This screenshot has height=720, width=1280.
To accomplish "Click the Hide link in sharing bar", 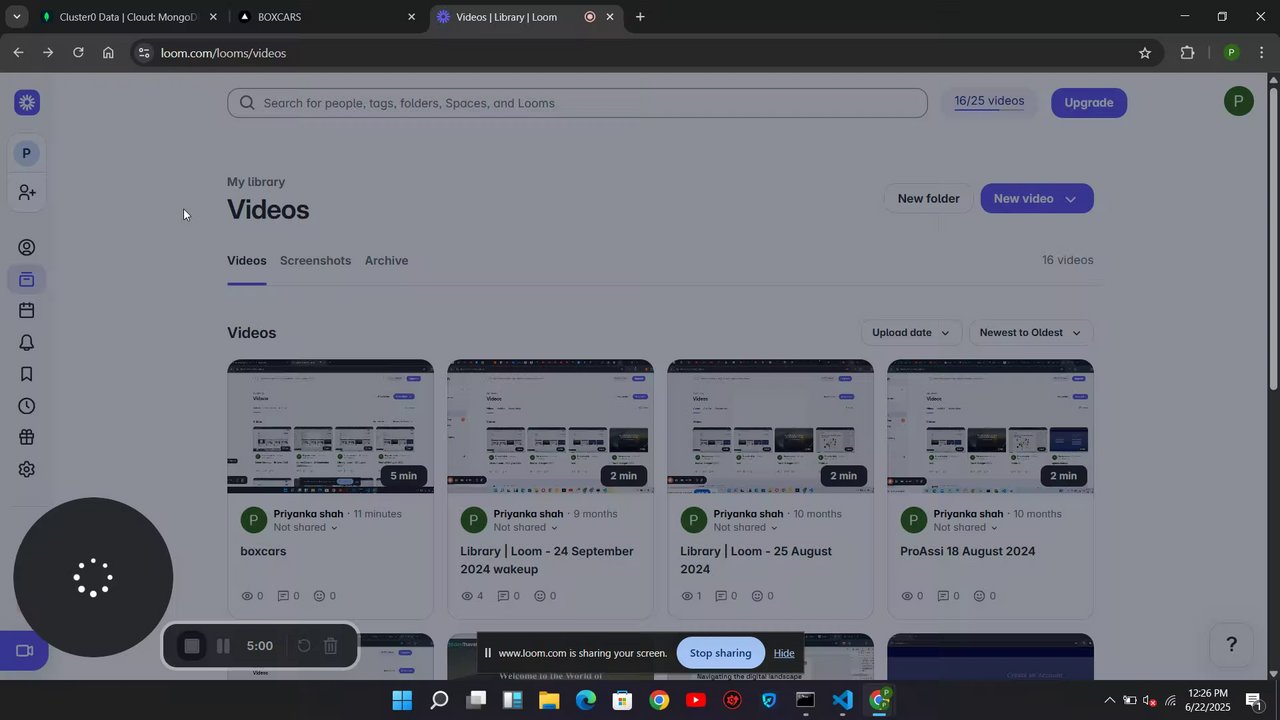I will [x=784, y=653].
